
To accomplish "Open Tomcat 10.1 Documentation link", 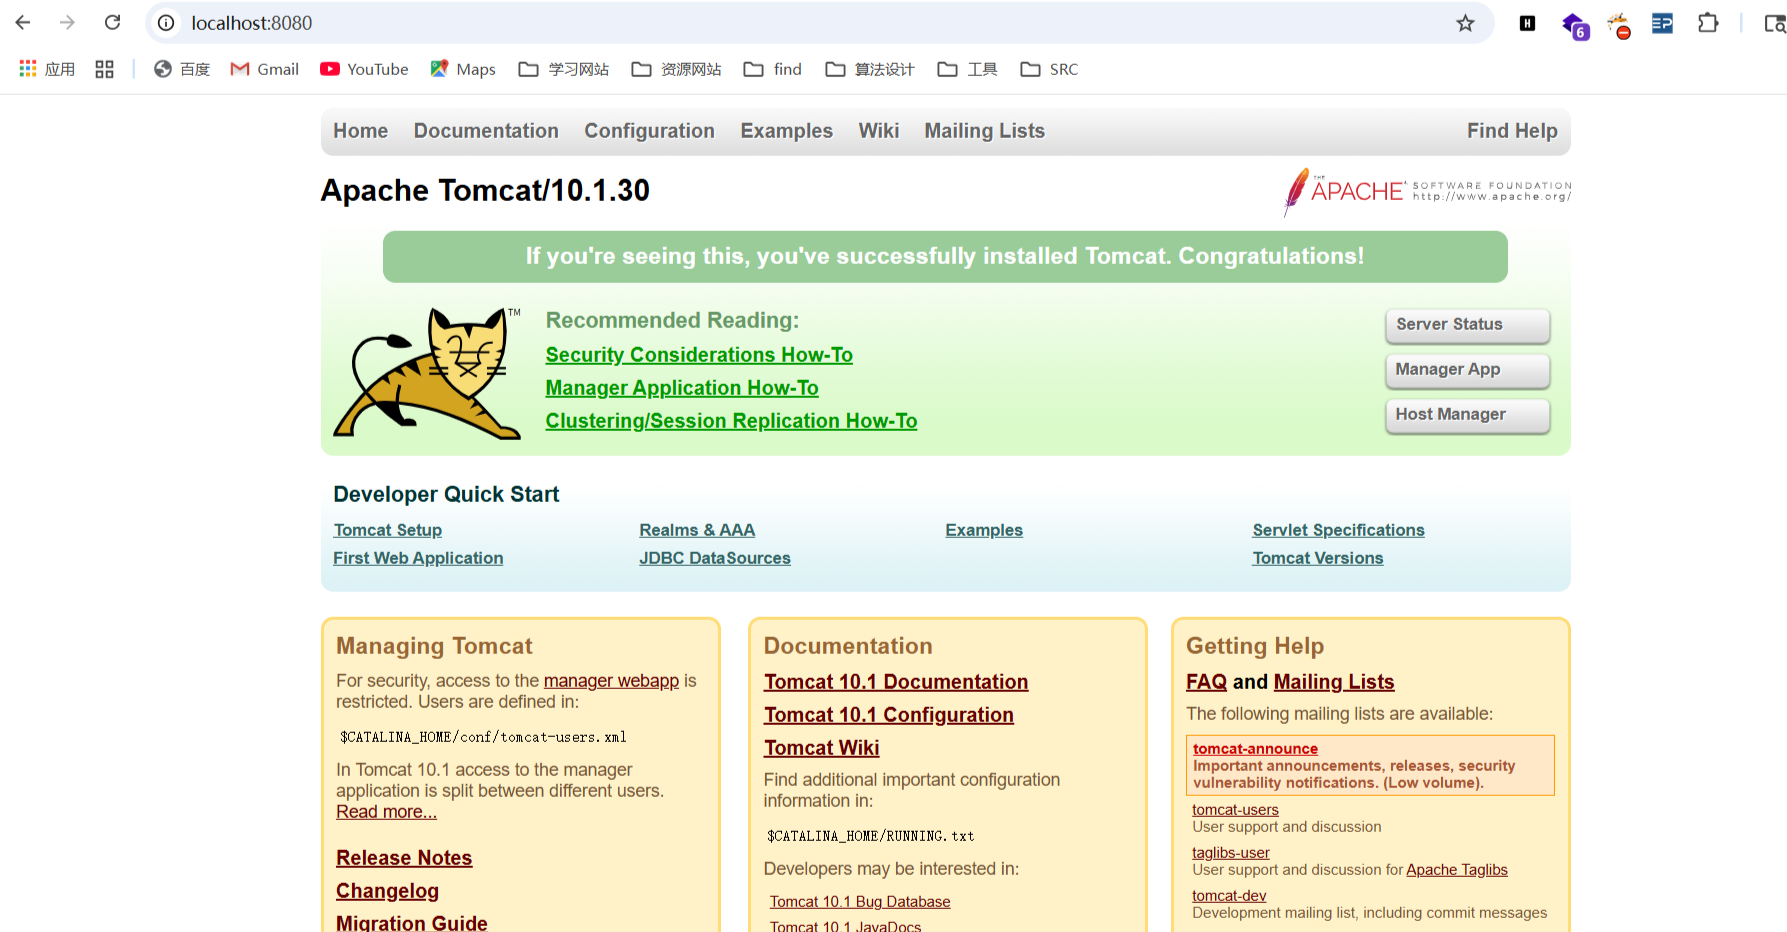I will pos(896,682).
